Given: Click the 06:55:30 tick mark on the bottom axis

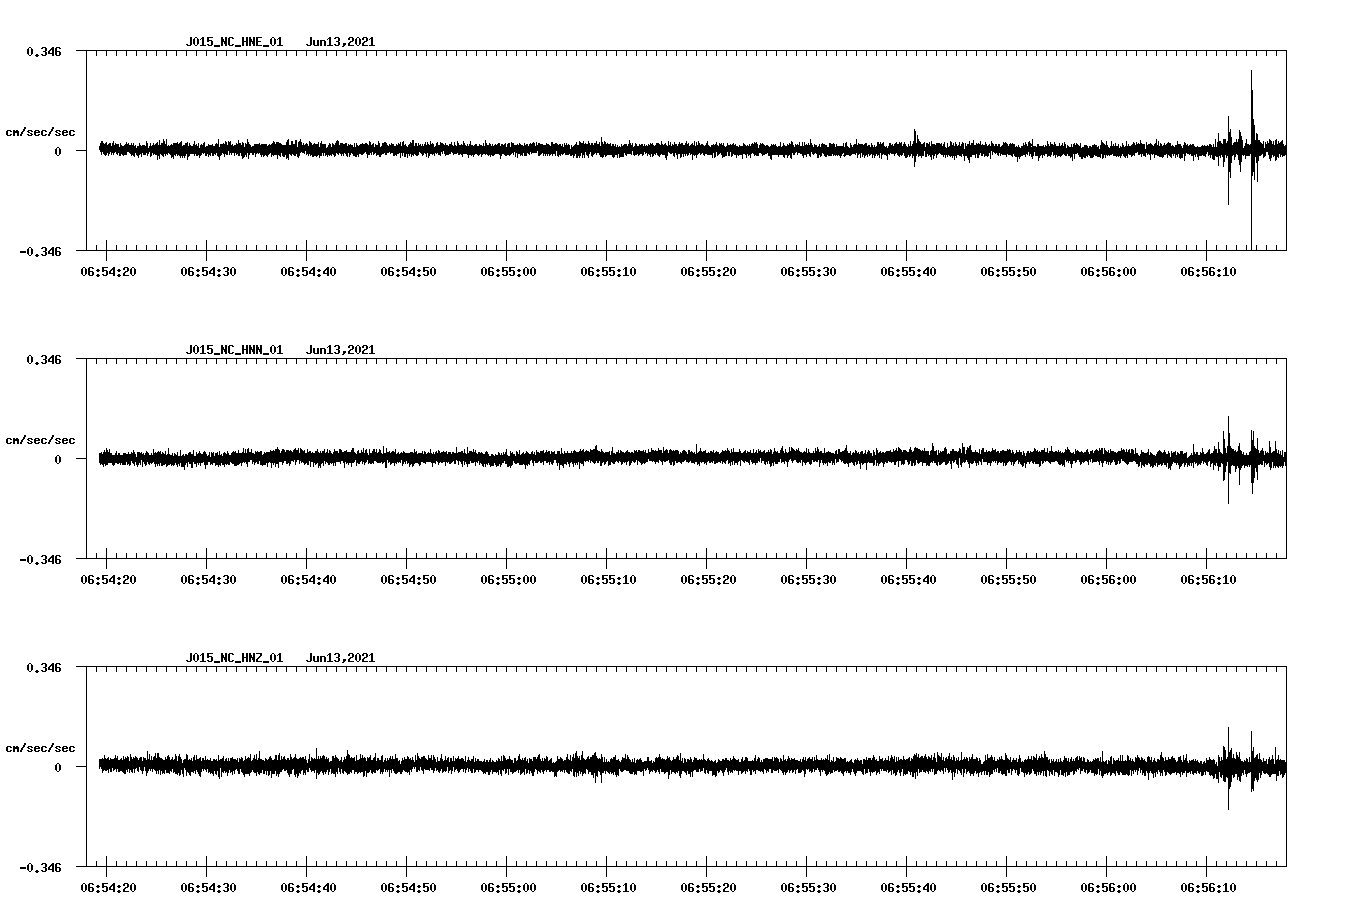Looking at the screenshot, I should click(805, 866).
